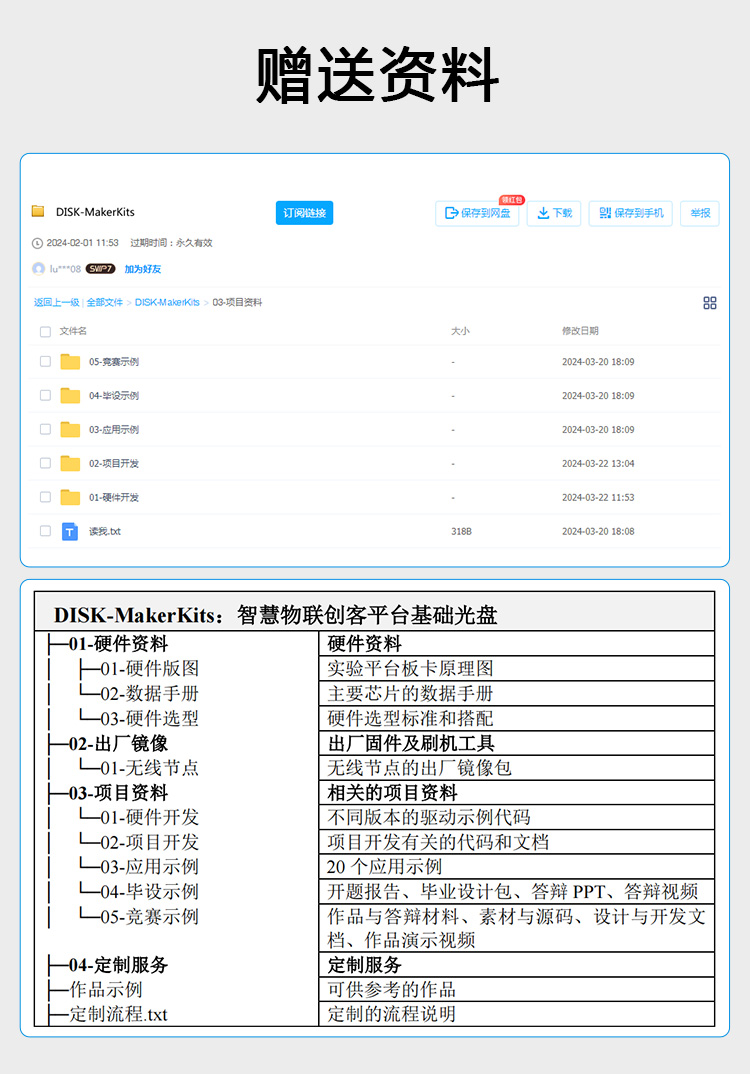The height and width of the screenshot is (1074, 750).
Task: Click the 读我.txt text file icon
Action: point(70,532)
